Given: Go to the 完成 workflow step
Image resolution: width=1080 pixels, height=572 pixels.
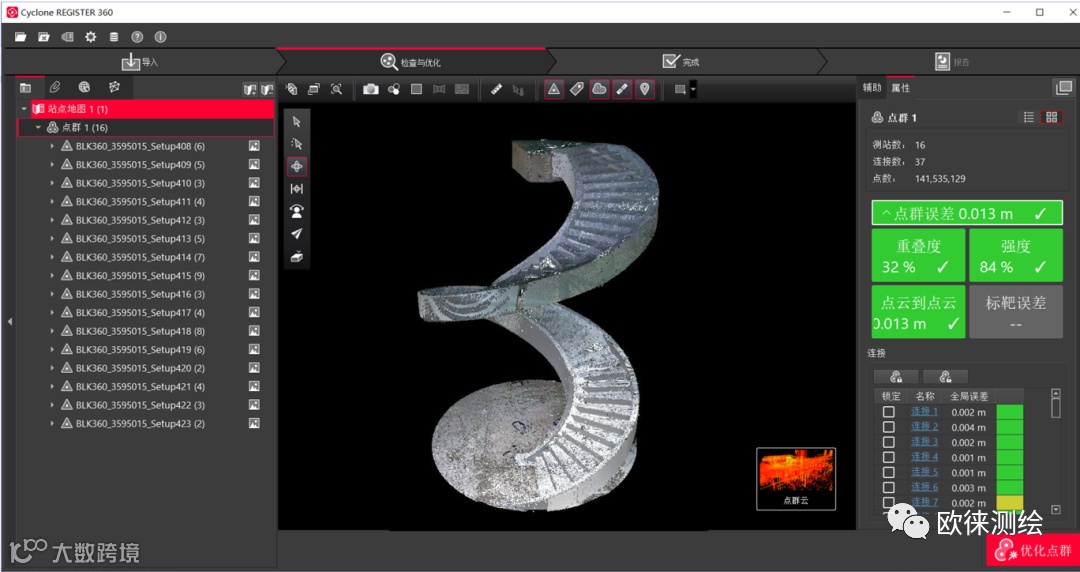Looking at the screenshot, I should coord(681,62).
